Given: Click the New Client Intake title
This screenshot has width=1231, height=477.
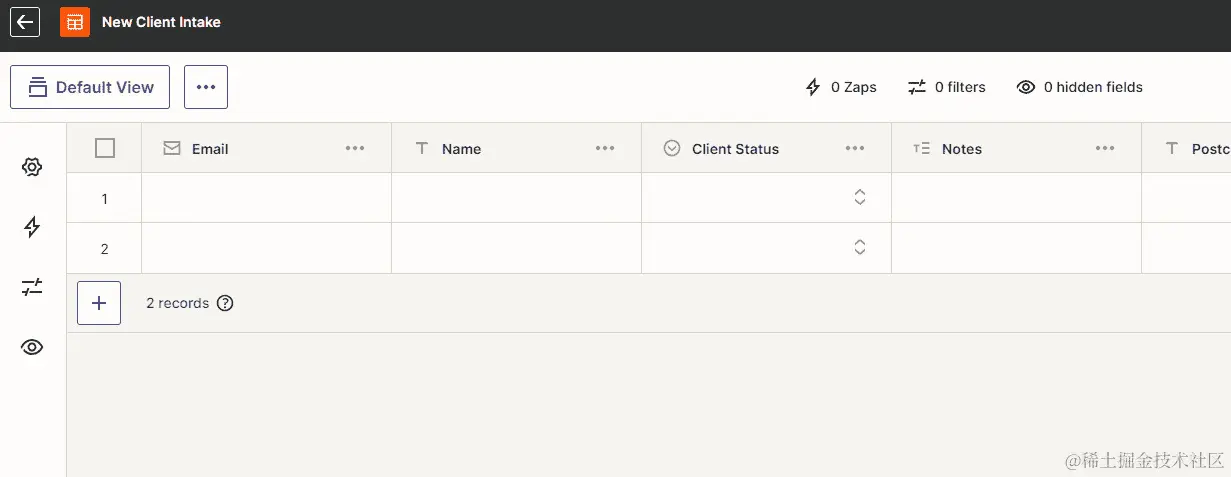Looking at the screenshot, I should click(x=161, y=22).
